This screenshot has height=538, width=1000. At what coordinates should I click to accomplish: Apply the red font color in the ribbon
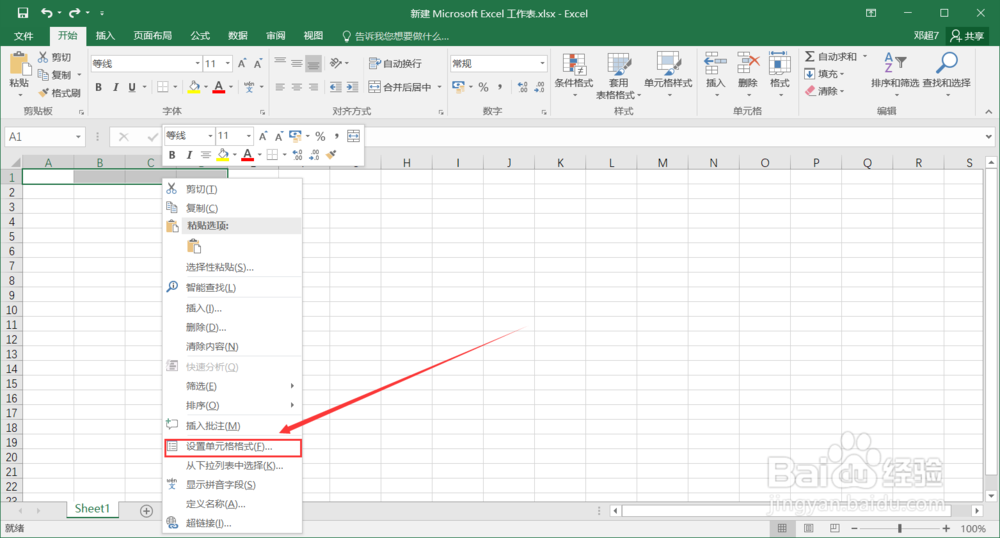click(219, 87)
